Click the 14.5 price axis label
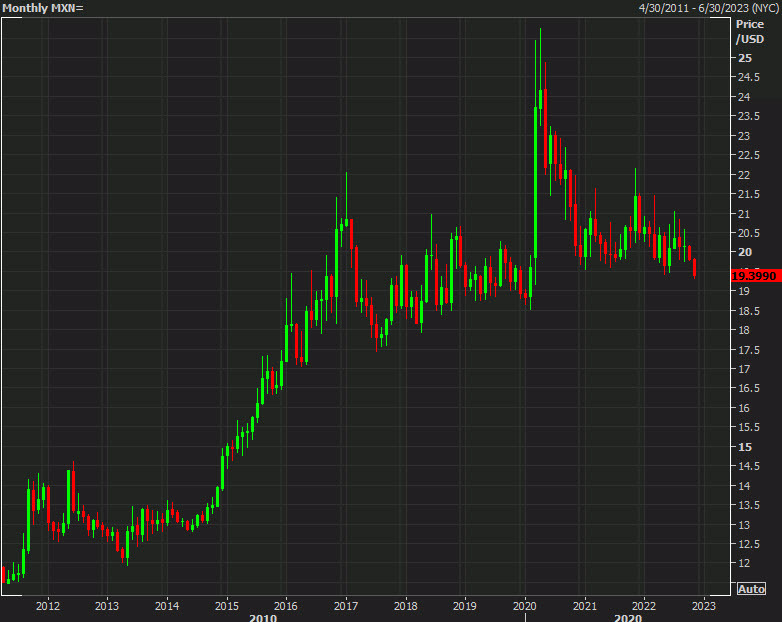782x622 pixels. pyautogui.click(x=749, y=466)
